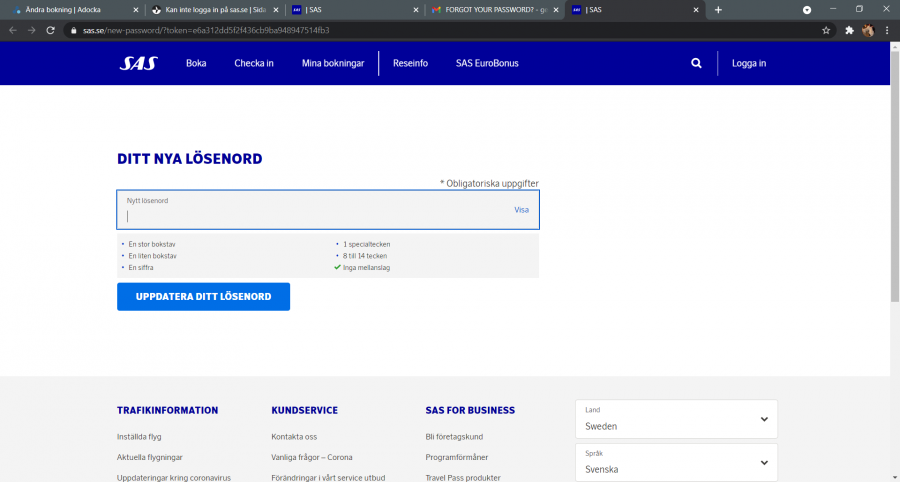Click the Logga in link
The width and height of the screenshot is (900, 482).
(x=749, y=63)
